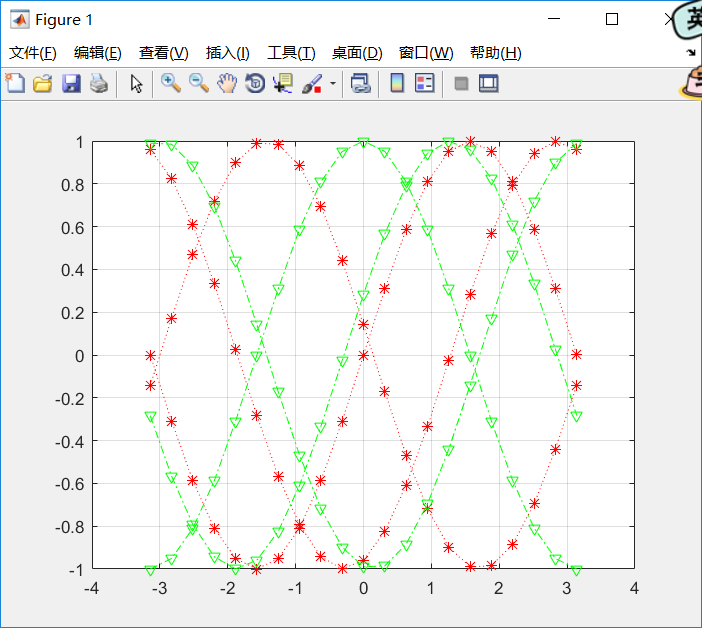Print the figure via the printer icon
Image resolution: width=702 pixels, height=628 pixels.
(99, 84)
